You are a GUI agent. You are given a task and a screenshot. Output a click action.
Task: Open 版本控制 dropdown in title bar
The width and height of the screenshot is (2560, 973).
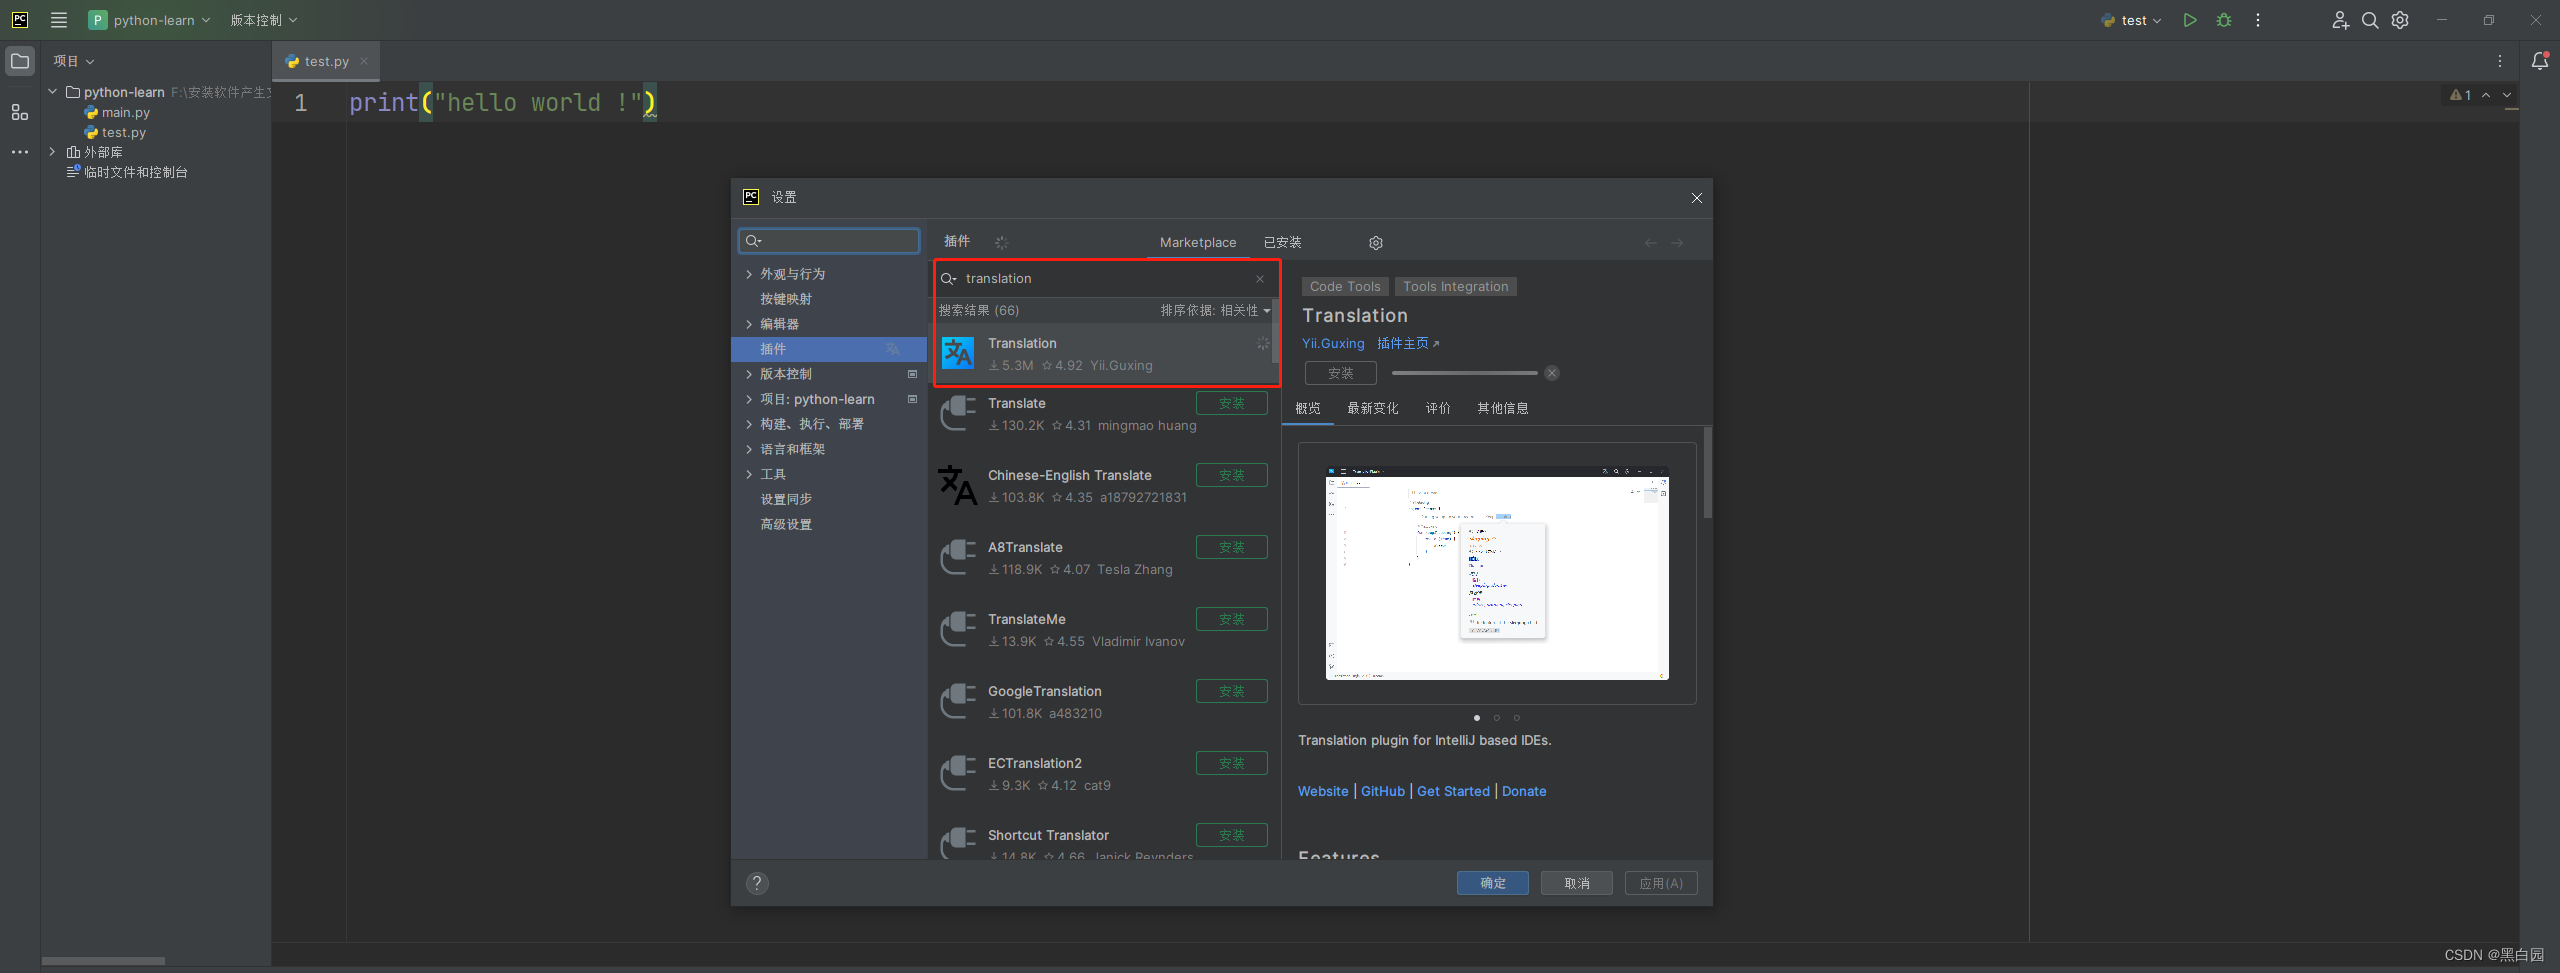click(264, 20)
